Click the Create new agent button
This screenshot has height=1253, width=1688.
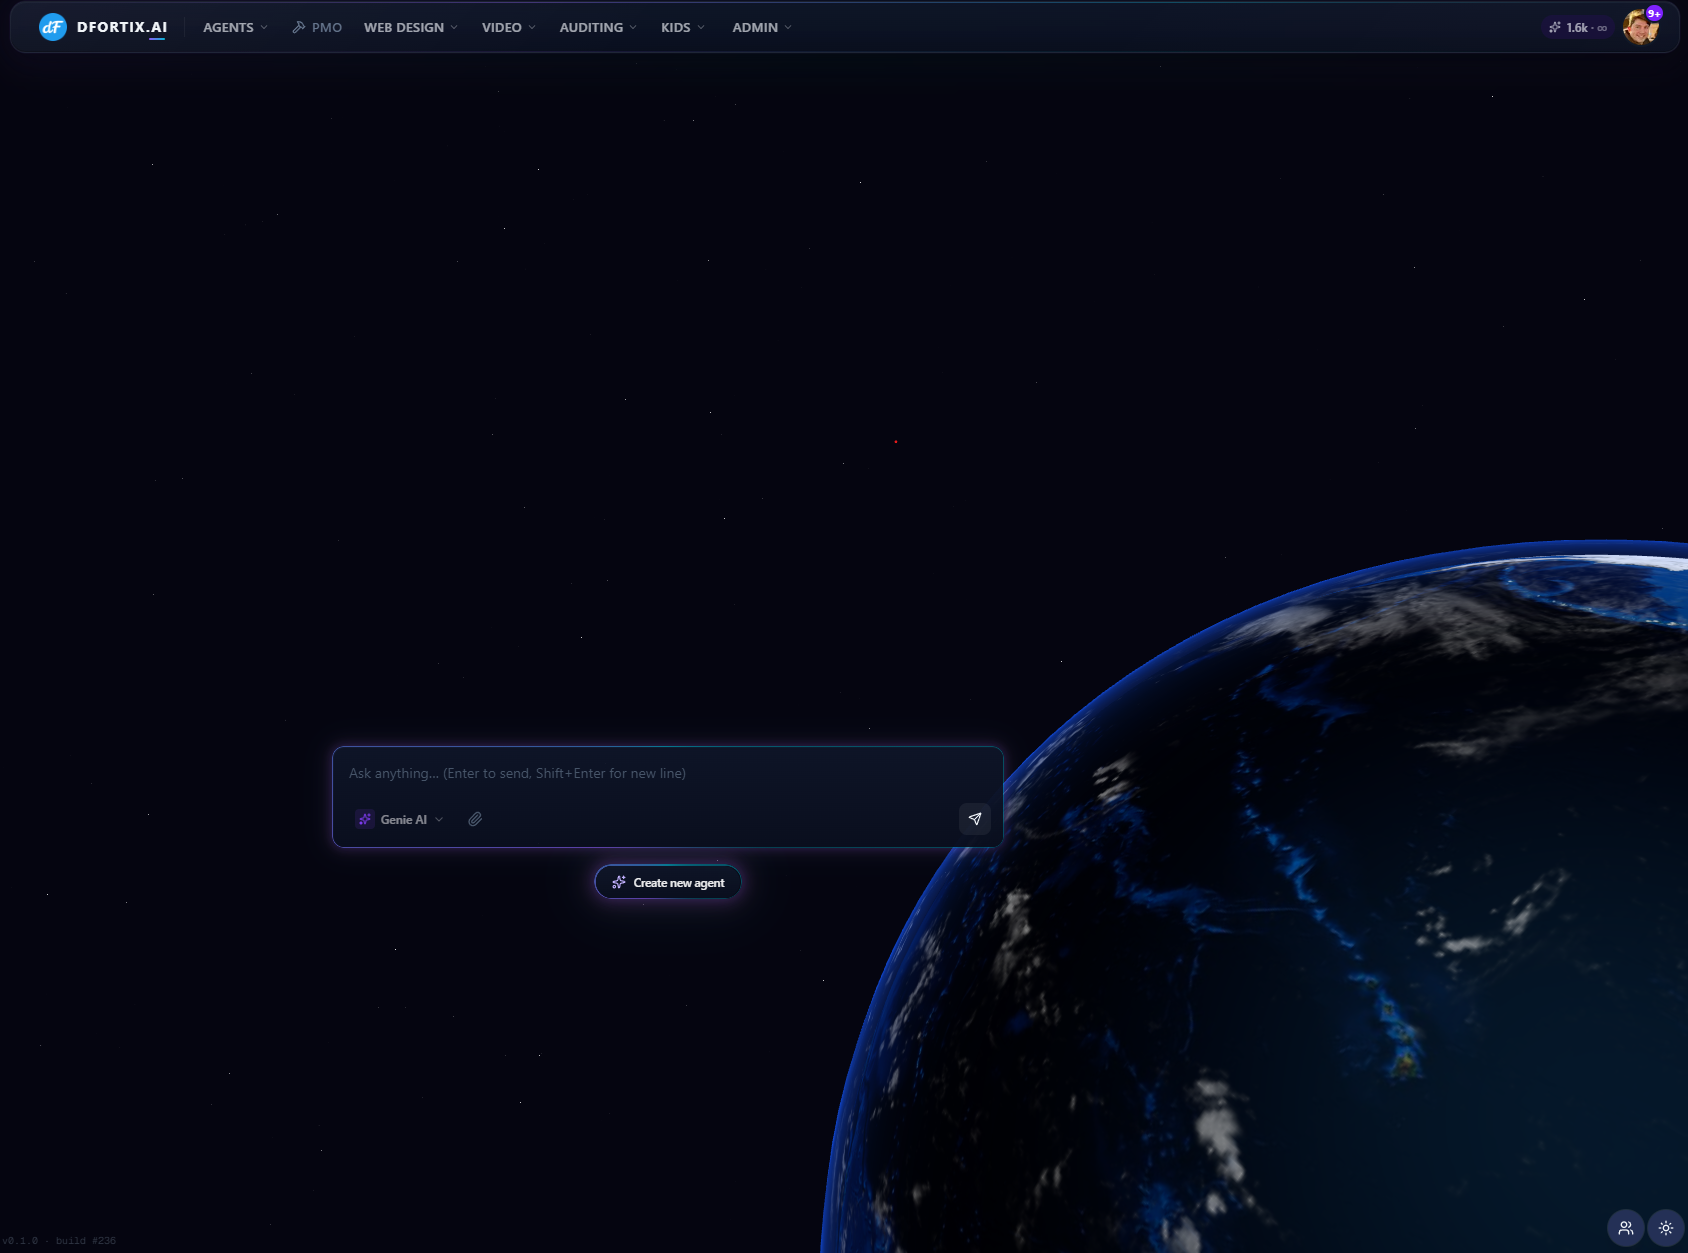[668, 882]
